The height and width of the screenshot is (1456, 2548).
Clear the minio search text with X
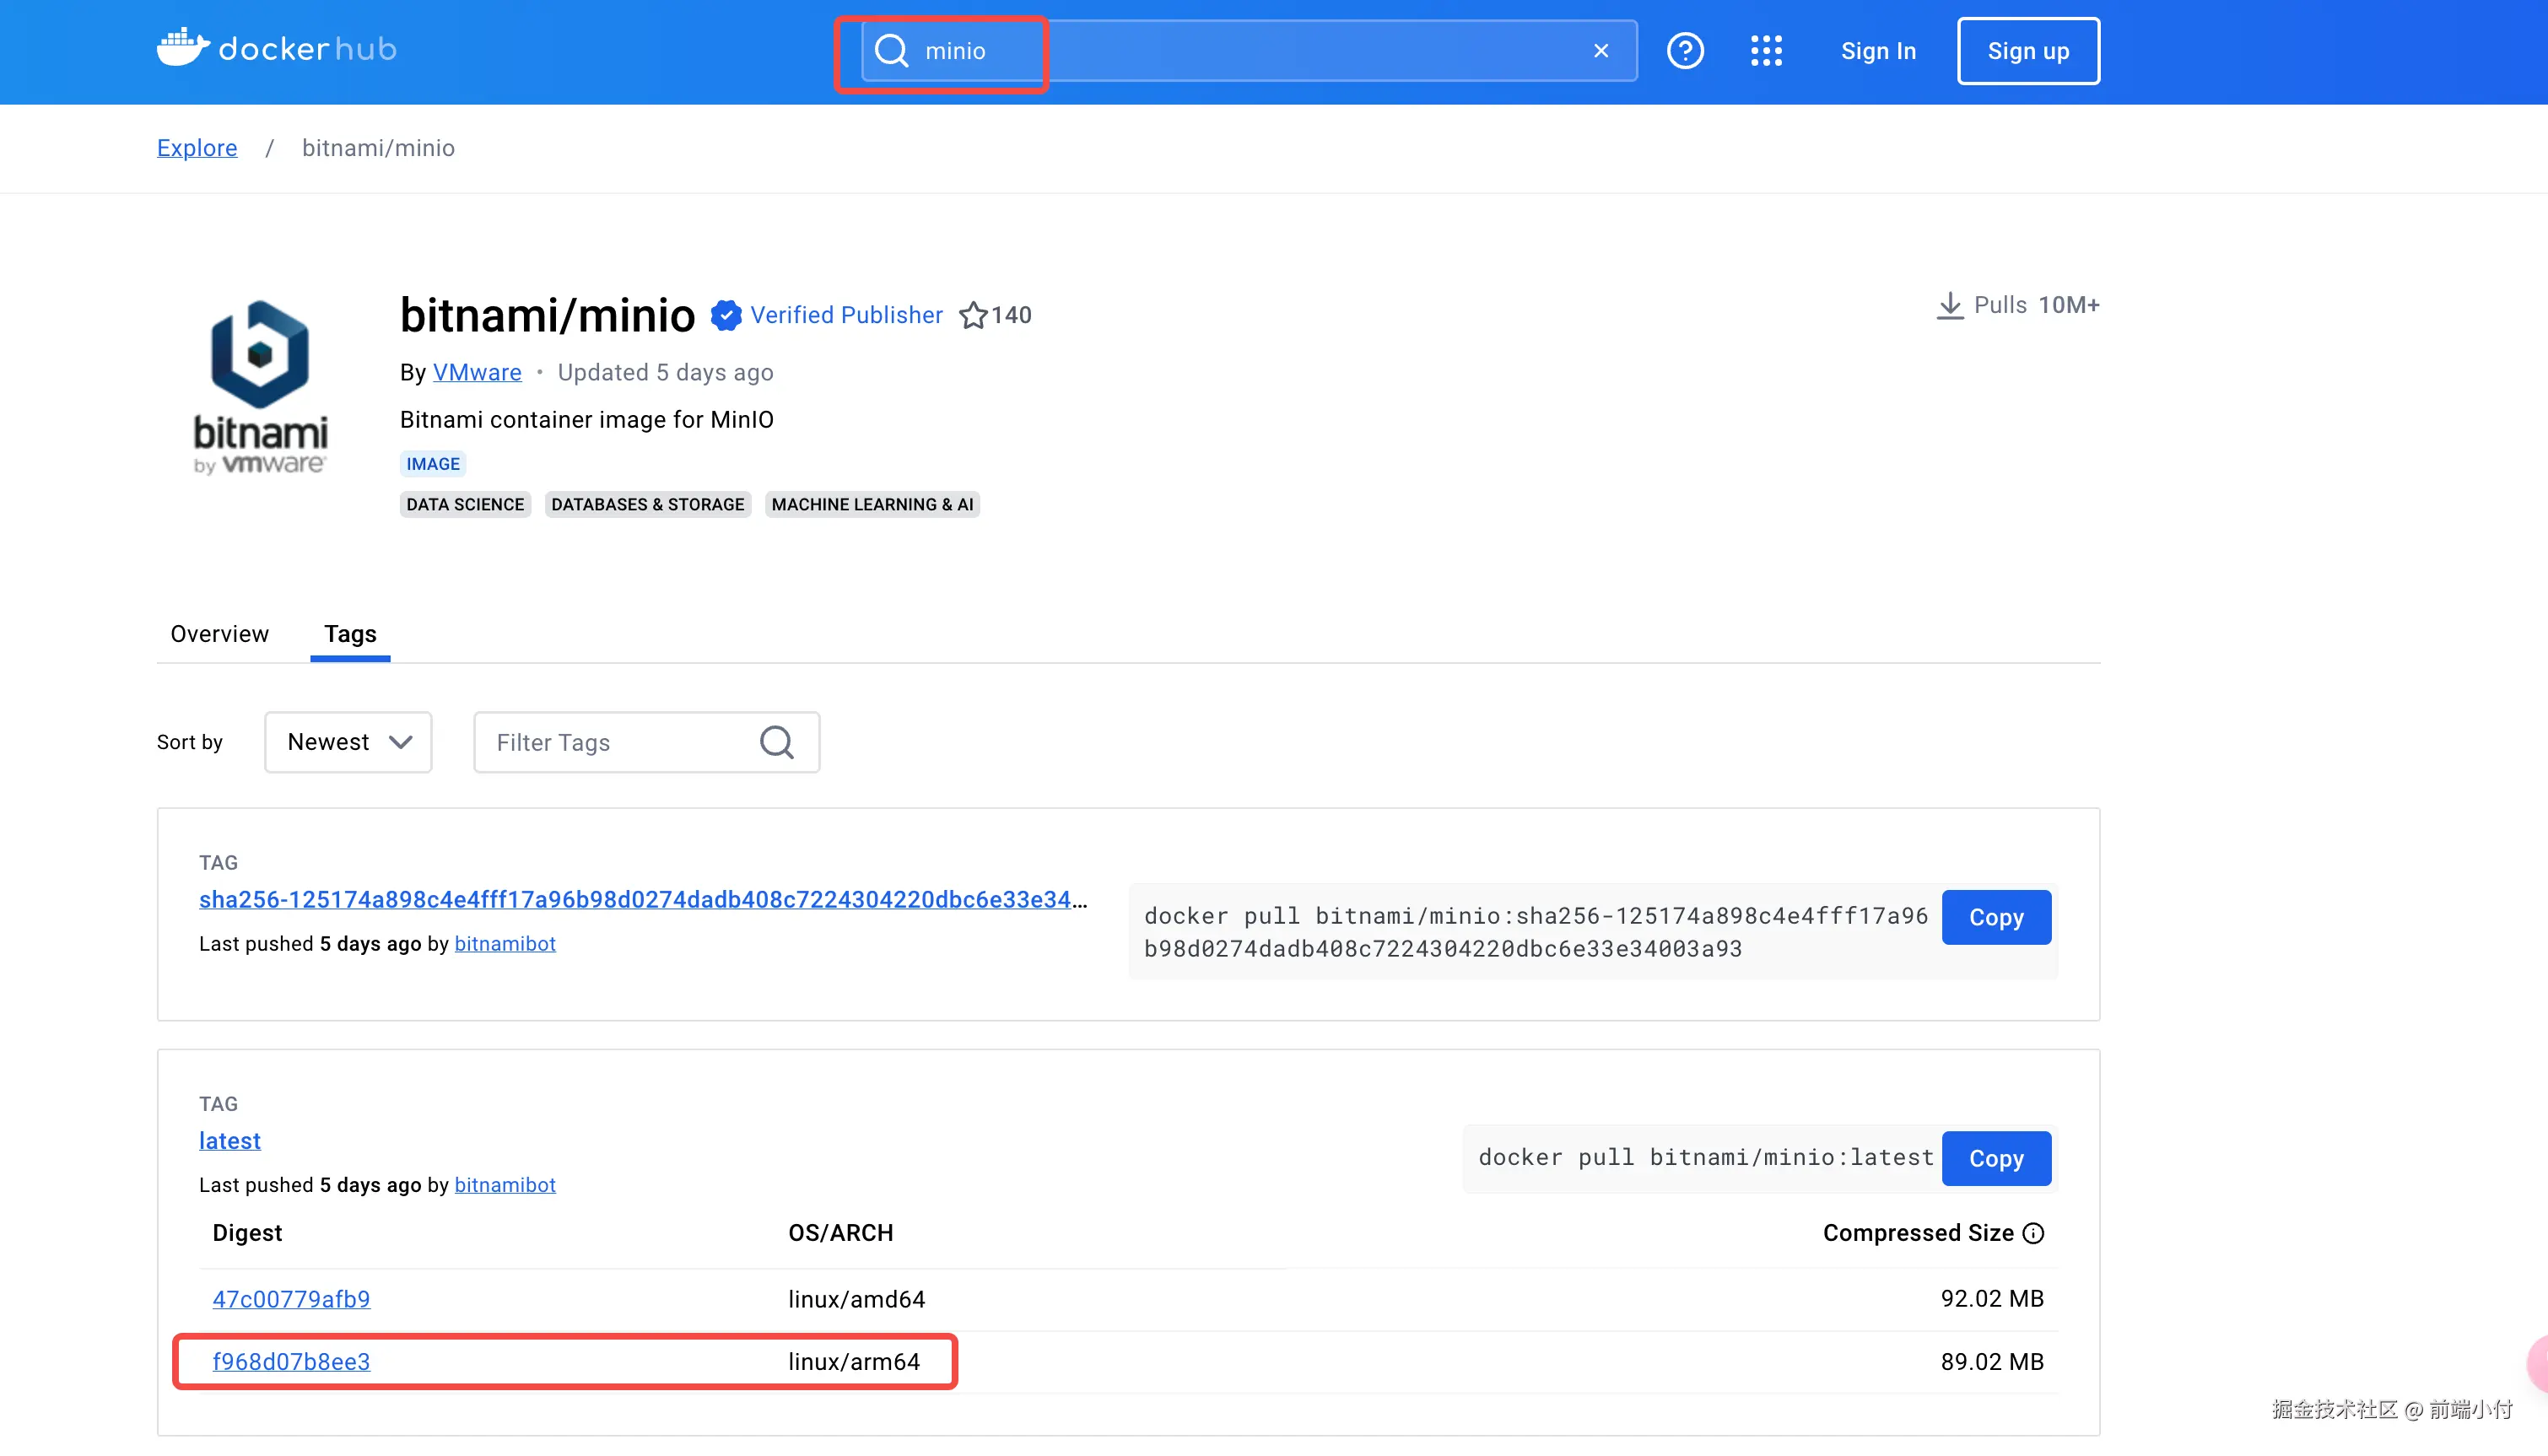point(1601,51)
